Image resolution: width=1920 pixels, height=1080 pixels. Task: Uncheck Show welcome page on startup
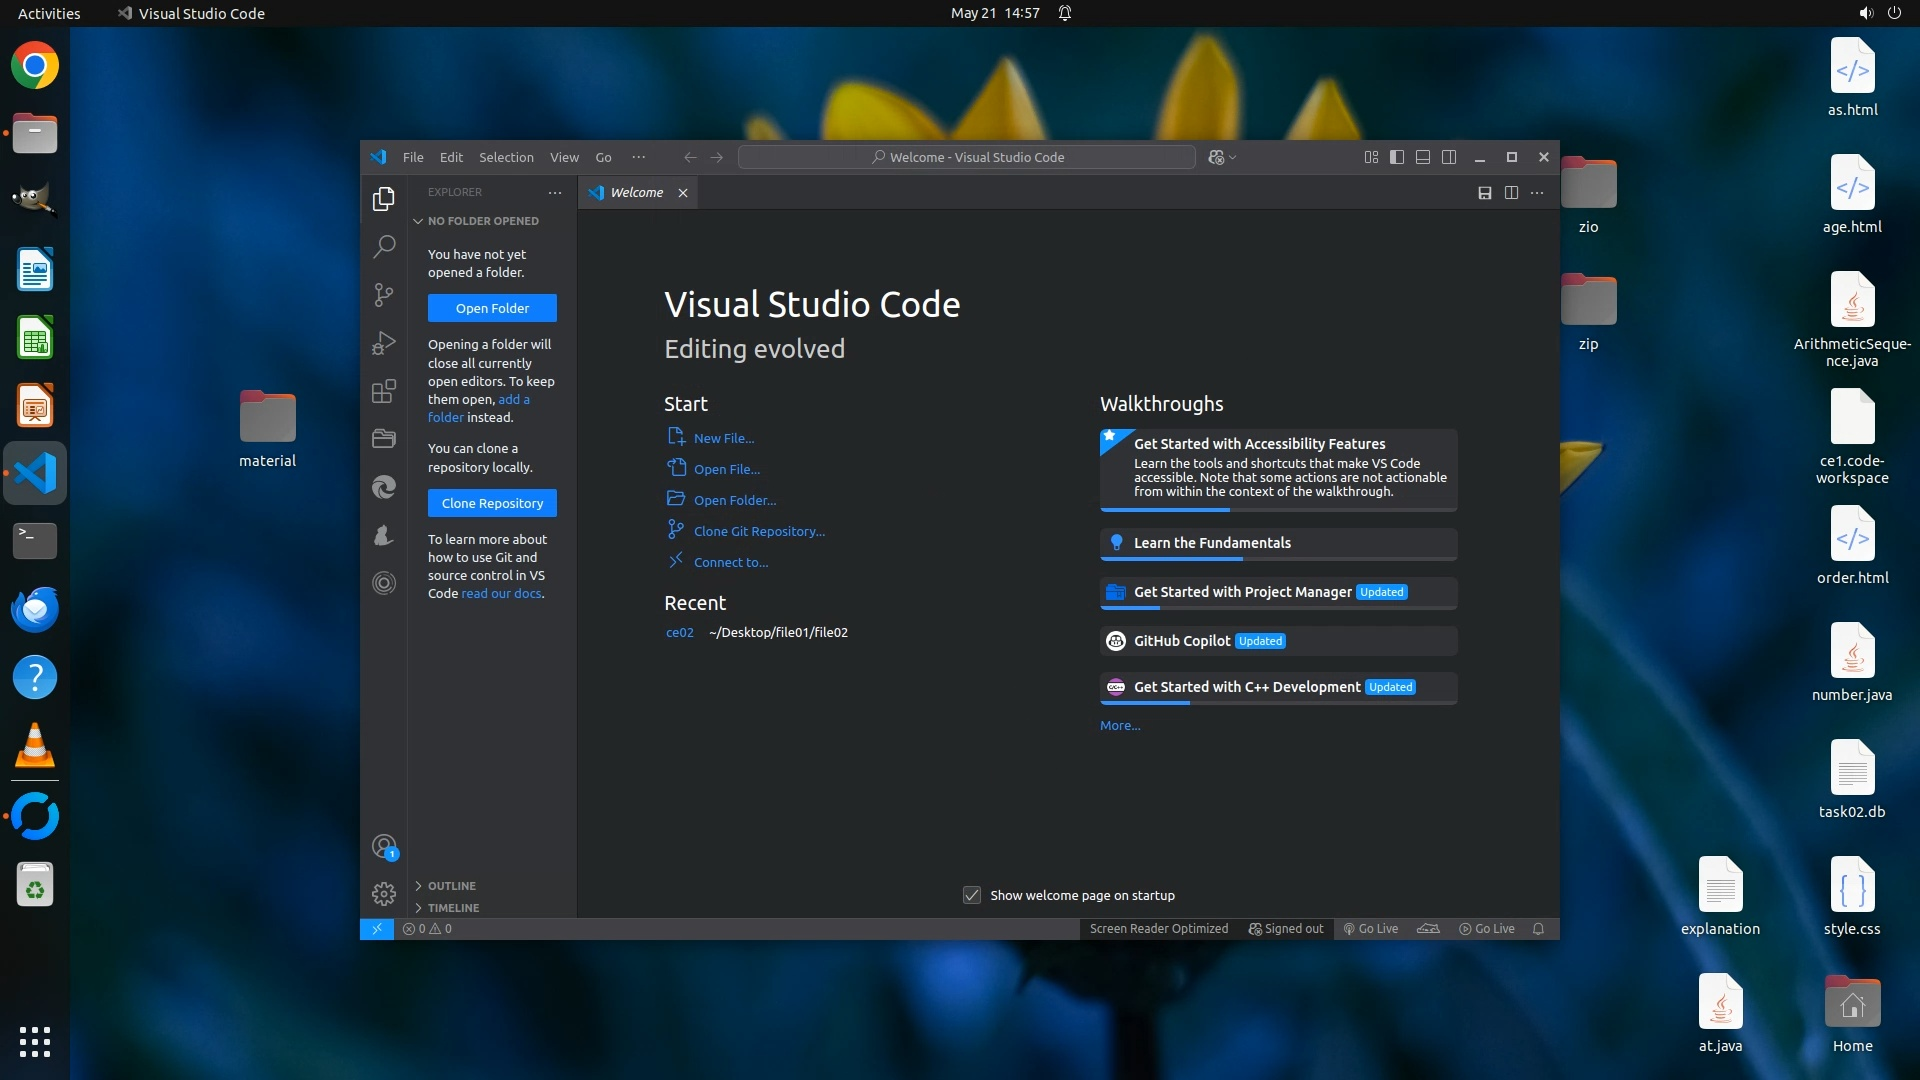972,895
